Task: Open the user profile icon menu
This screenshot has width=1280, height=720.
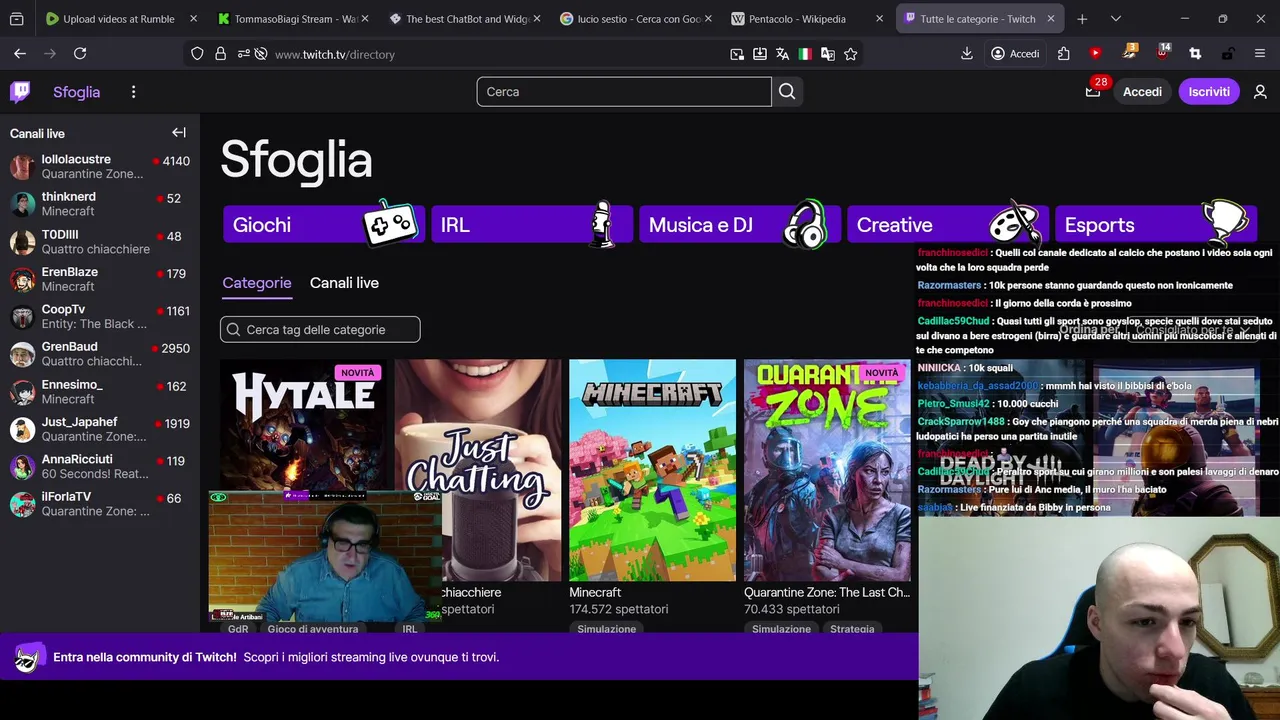Action: click(1260, 92)
